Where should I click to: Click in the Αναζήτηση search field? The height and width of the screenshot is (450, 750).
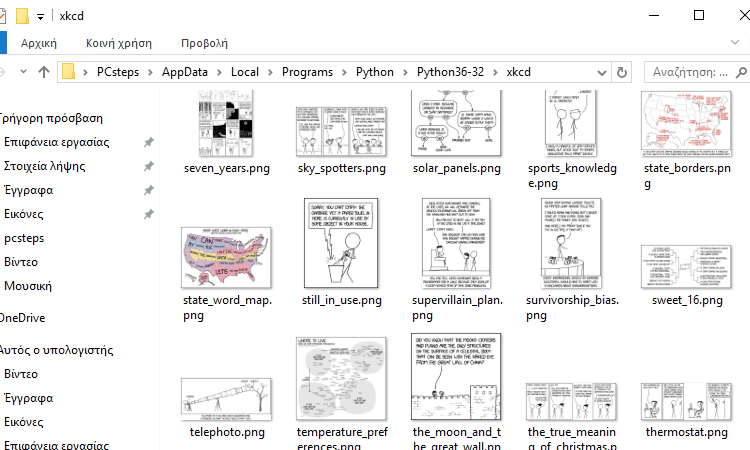[x=689, y=72]
